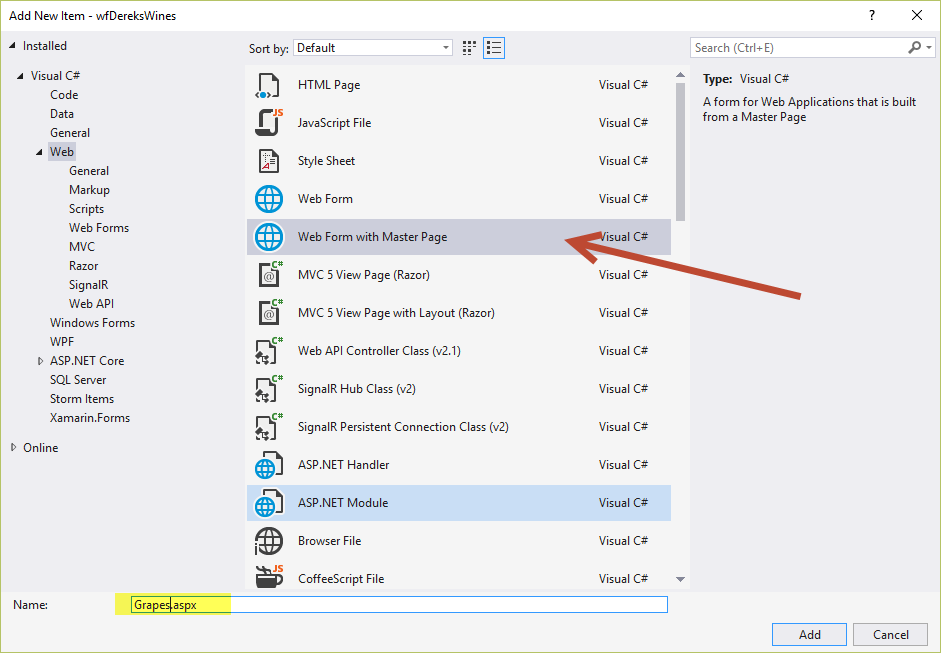
Task: Close the Add New Item dialog
Action: click(x=917, y=16)
